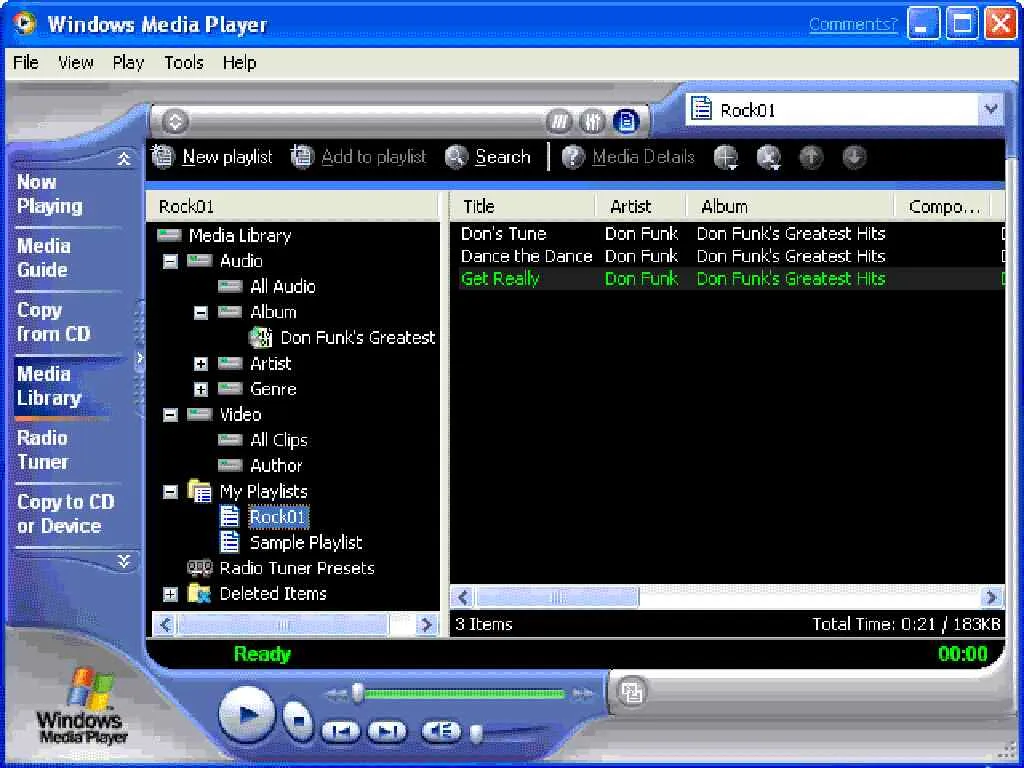Click the volume slider handle
1024x768 pixels.
tap(477, 733)
